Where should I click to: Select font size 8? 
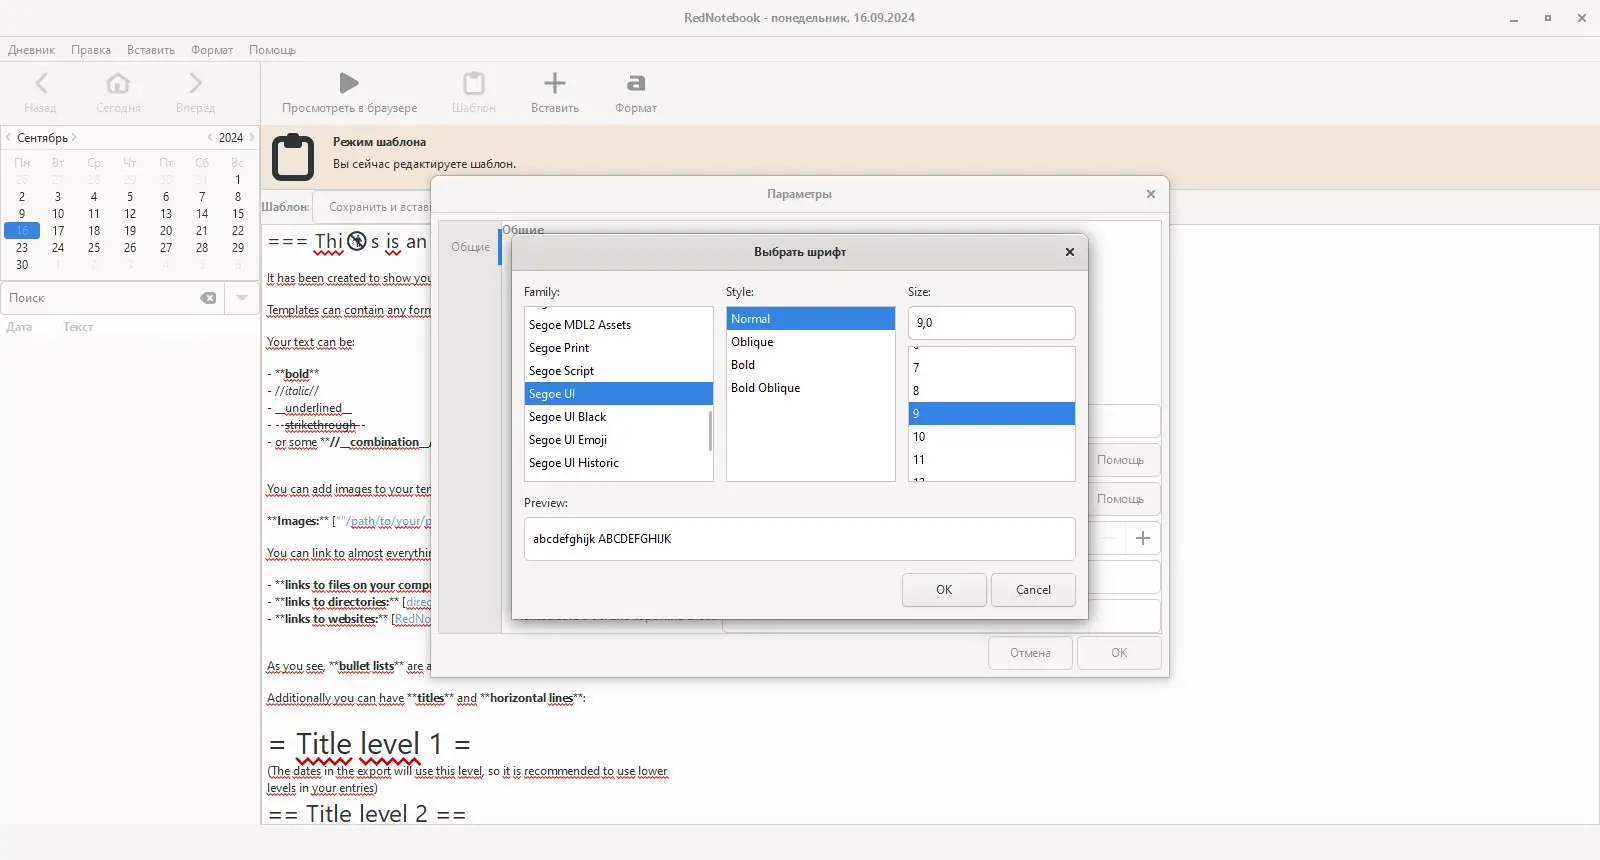coord(991,391)
